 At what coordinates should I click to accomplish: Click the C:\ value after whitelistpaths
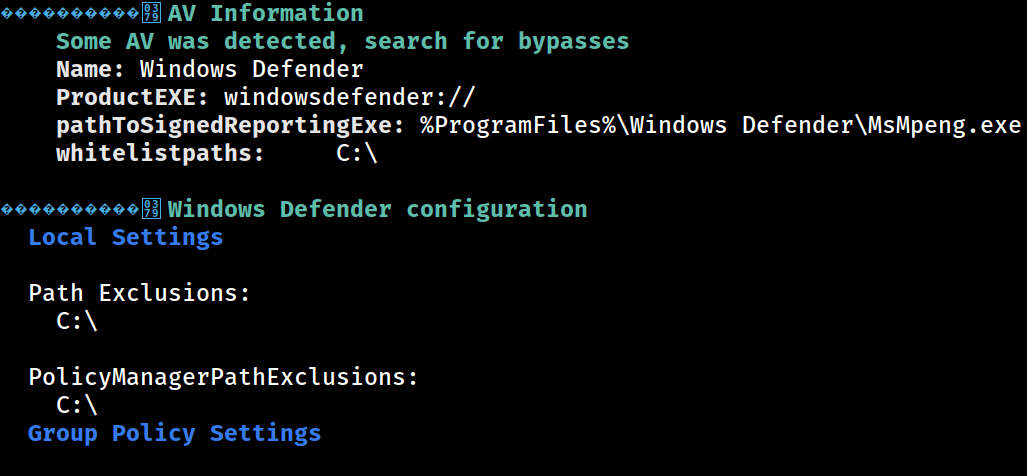[x=357, y=154]
